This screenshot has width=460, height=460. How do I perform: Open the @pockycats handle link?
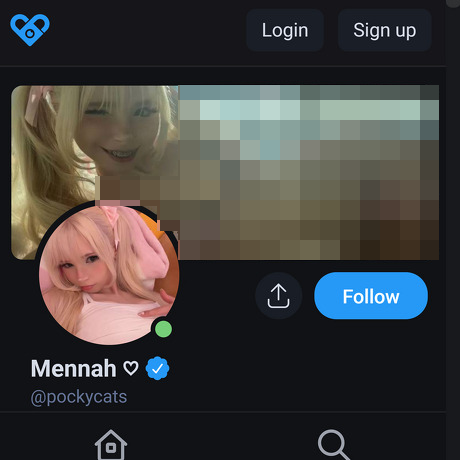(79, 397)
